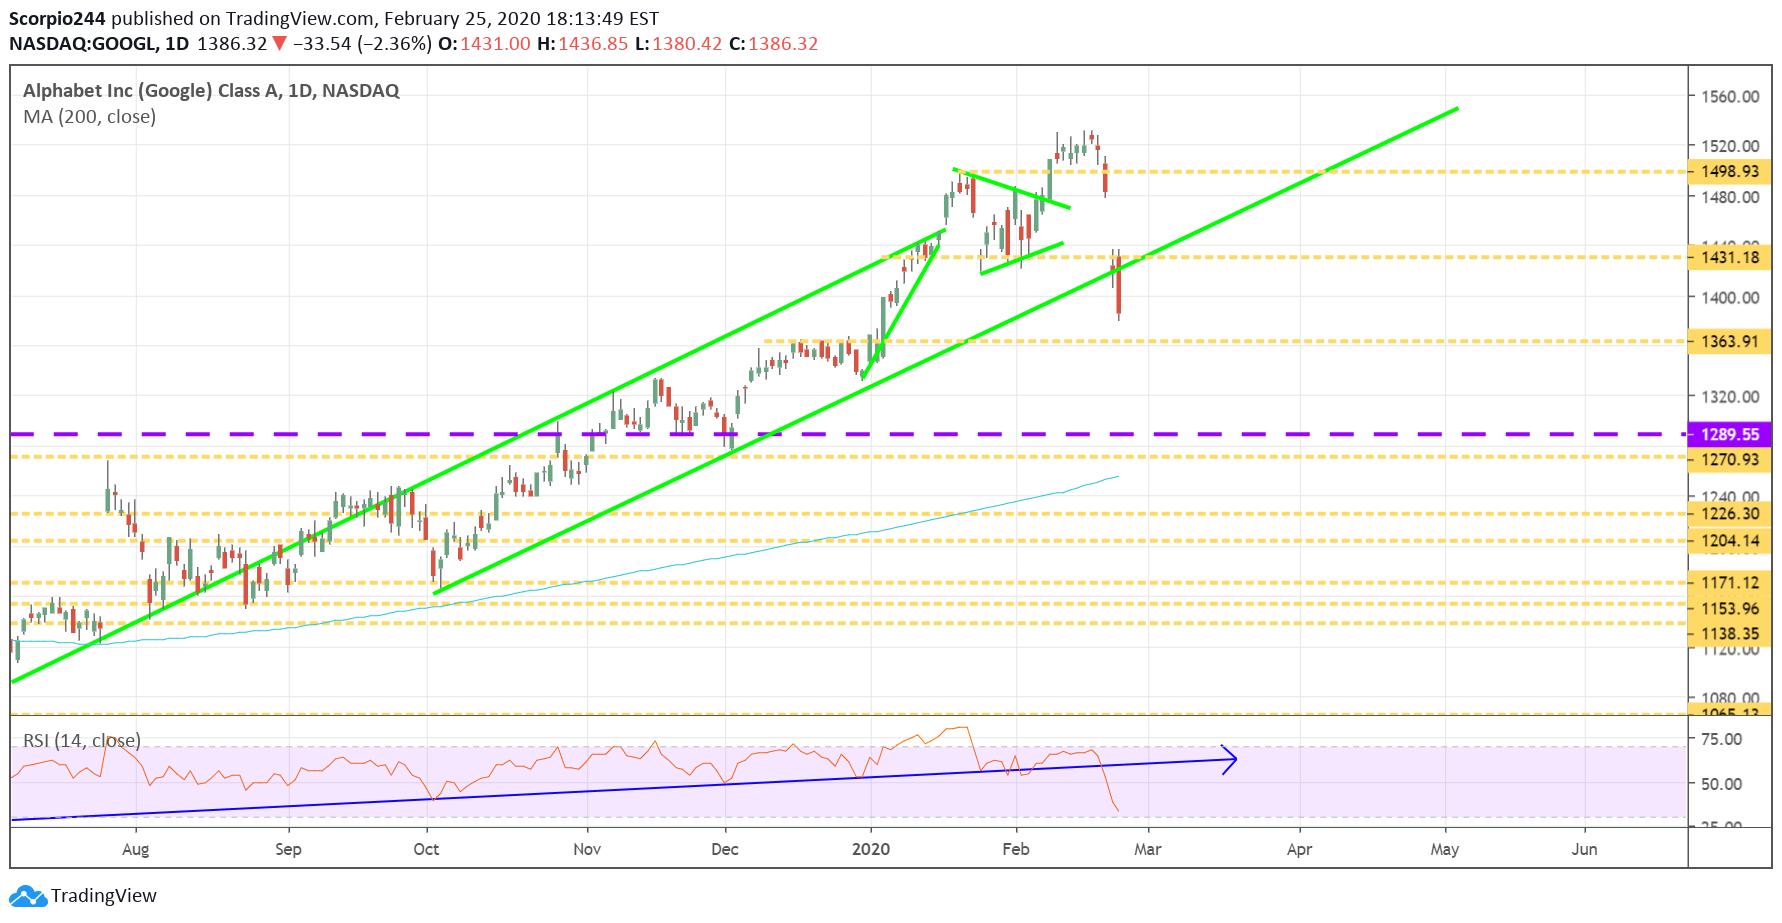Click the 1480.00 axis tick label

coord(1730,197)
